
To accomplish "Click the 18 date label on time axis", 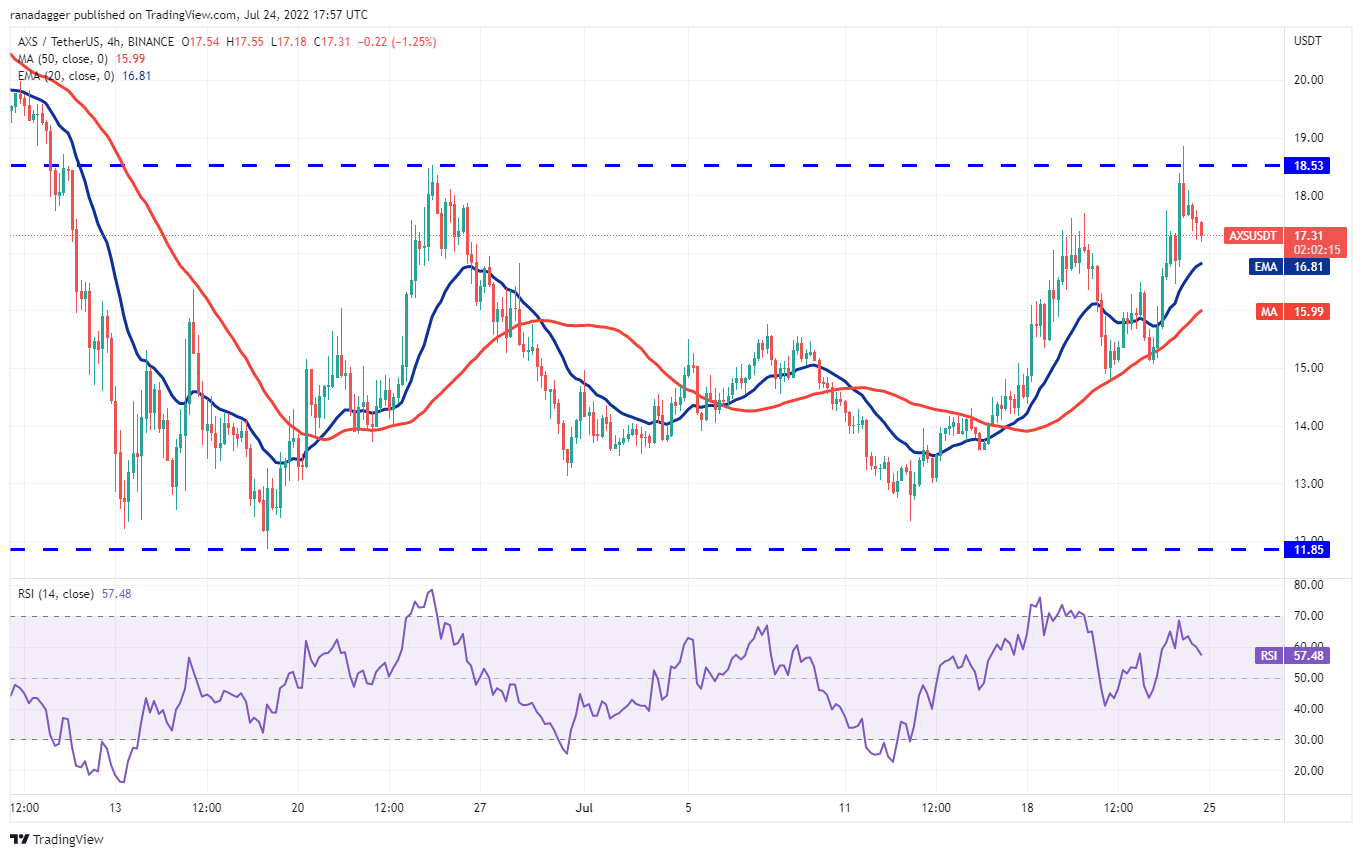I will click(1026, 807).
